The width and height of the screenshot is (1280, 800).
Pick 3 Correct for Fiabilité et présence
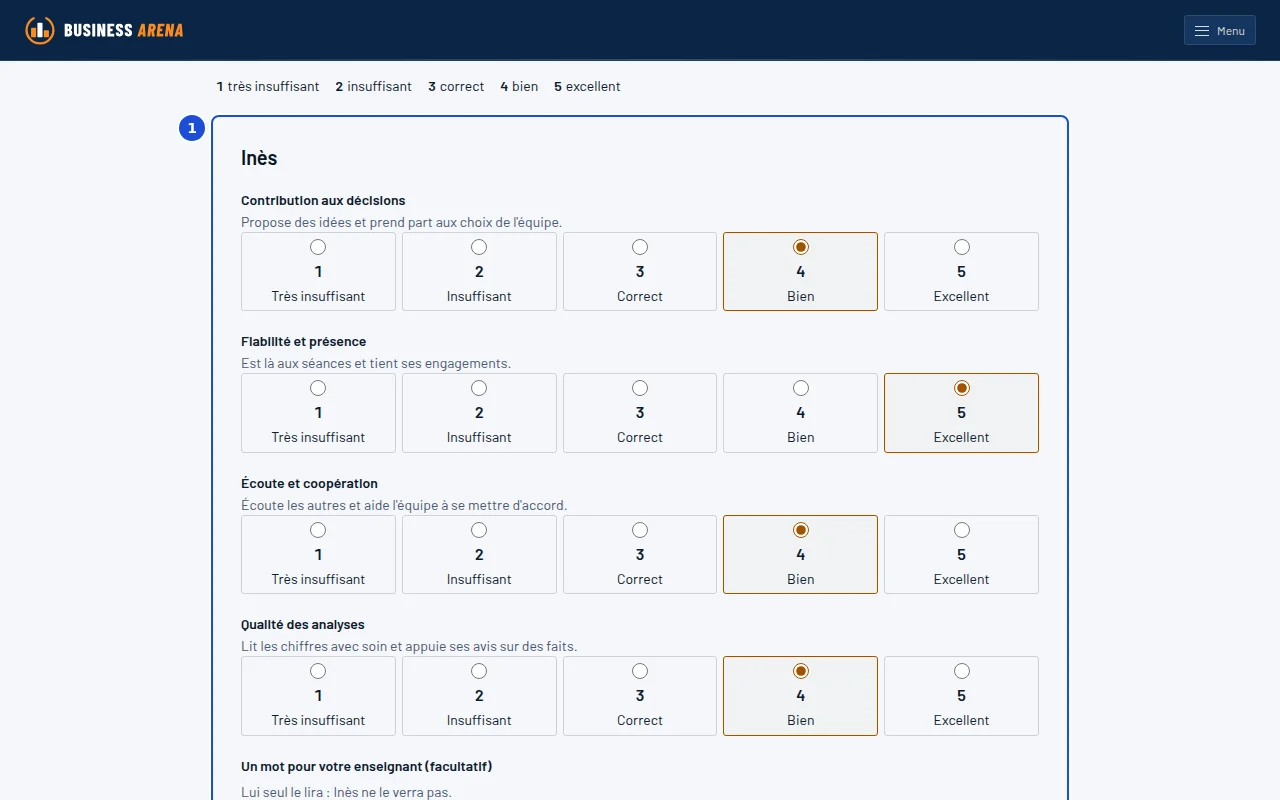640,413
